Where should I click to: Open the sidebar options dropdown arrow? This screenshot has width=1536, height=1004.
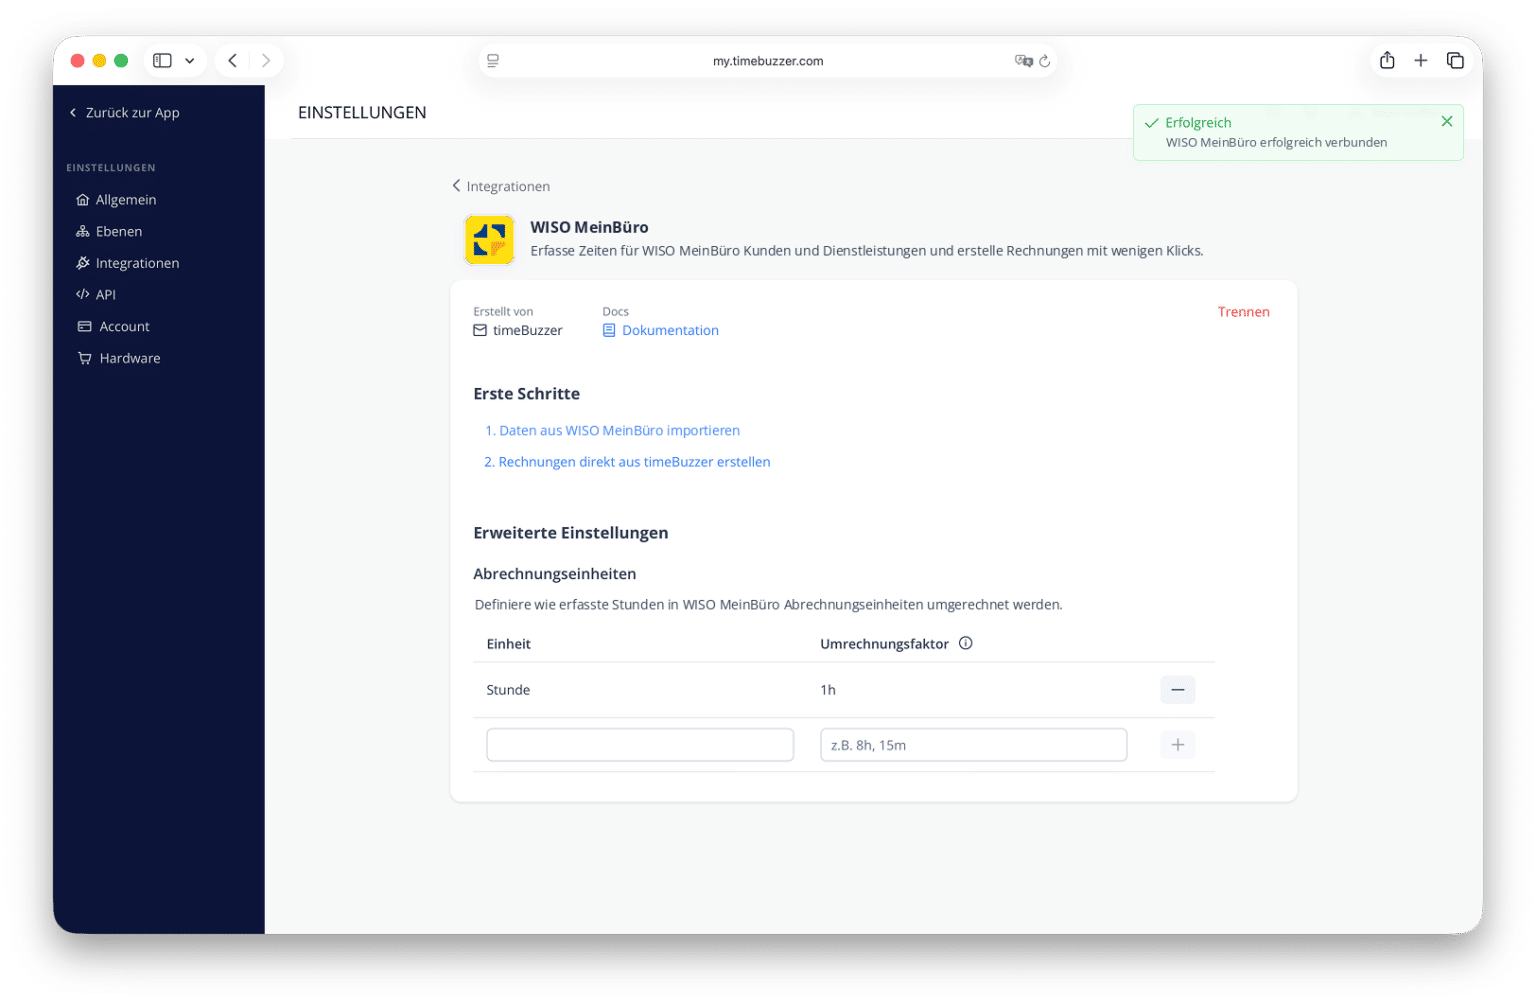click(x=189, y=61)
